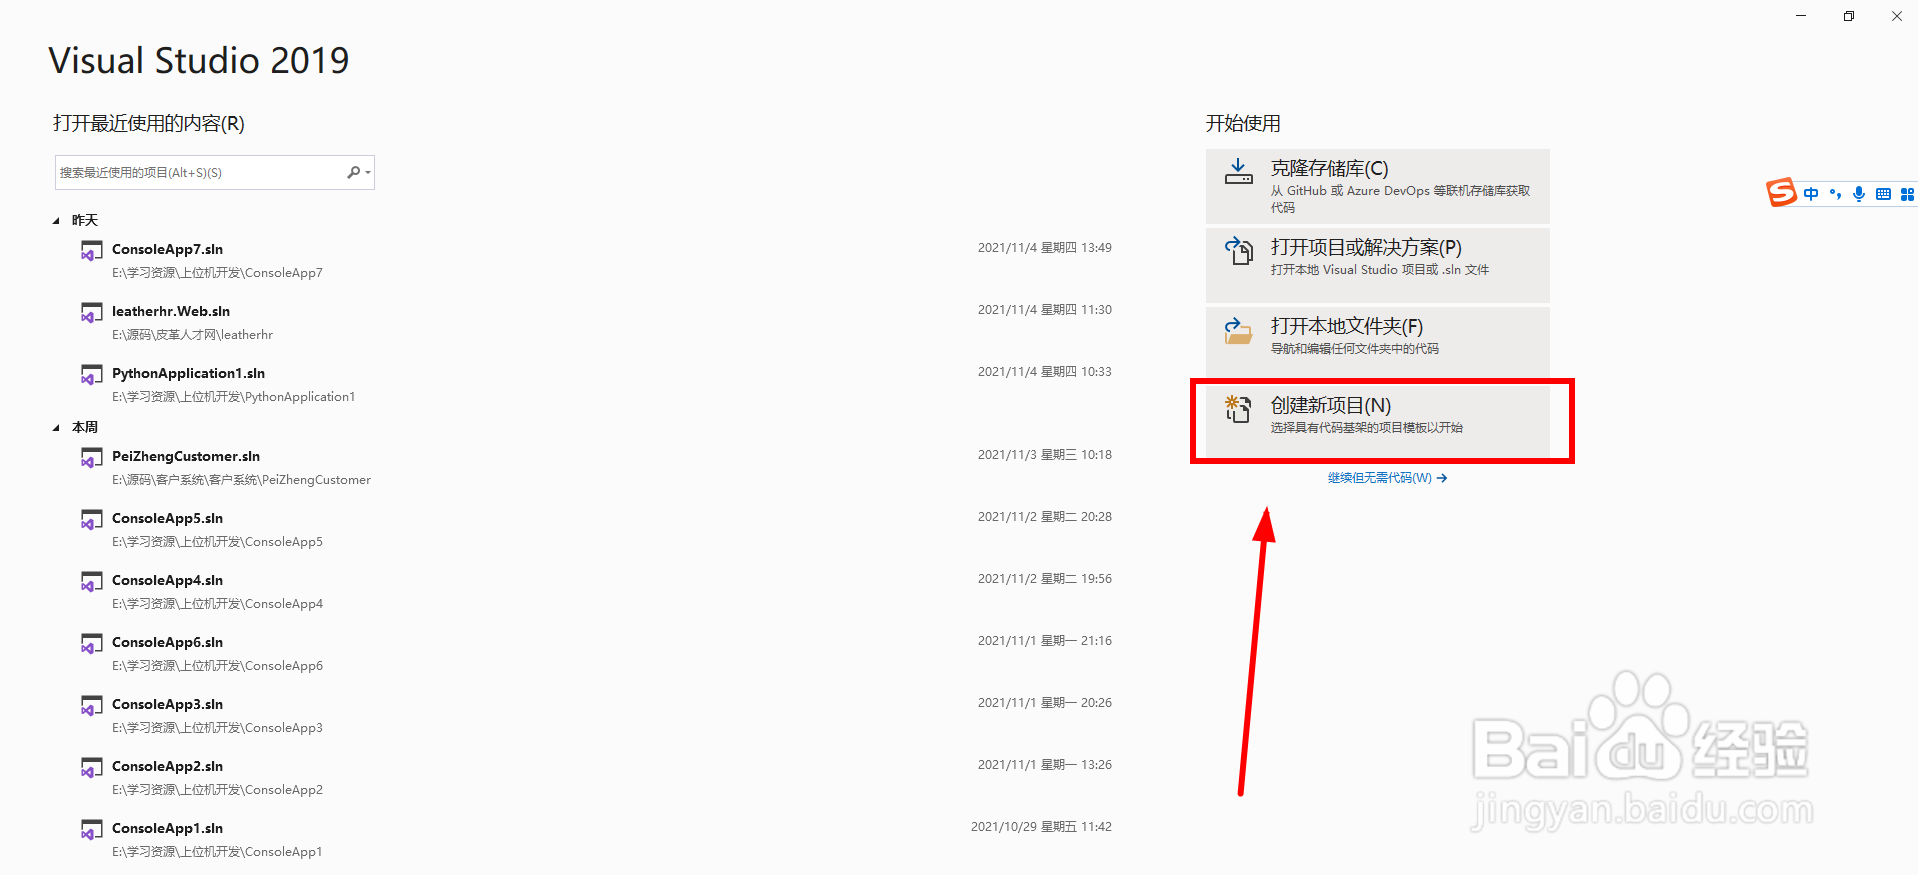Click the clone repository download icon

pyautogui.click(x=1239, y=171)
